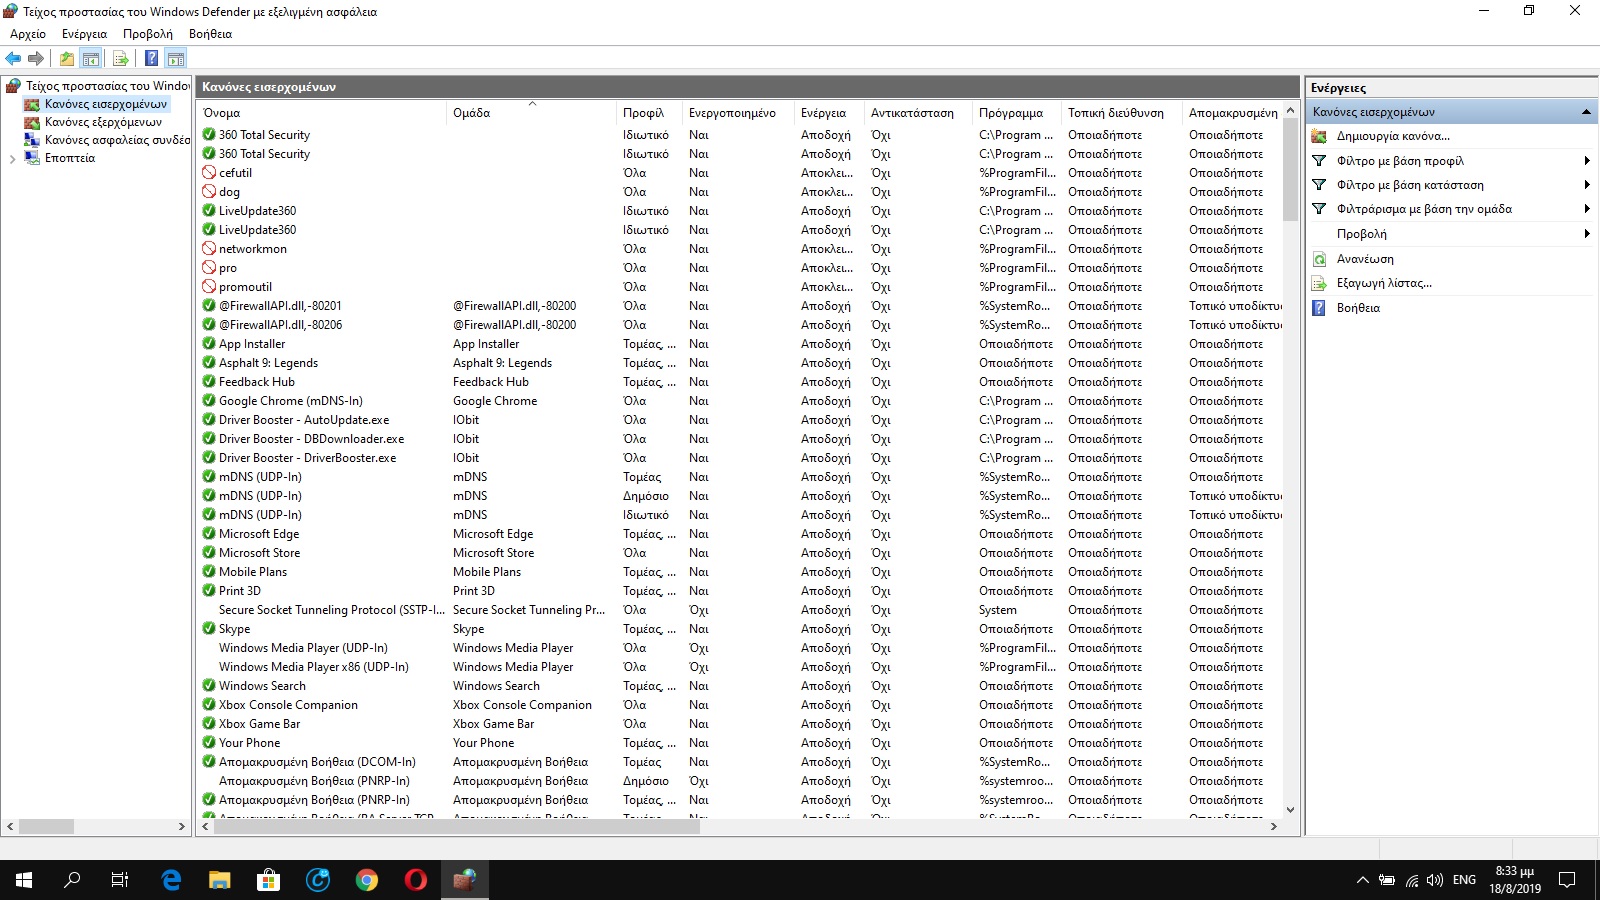Select Κανόνες εισερχομένων in the left tree
This screenshot has width=1600, height=900.
coord(106,104)
